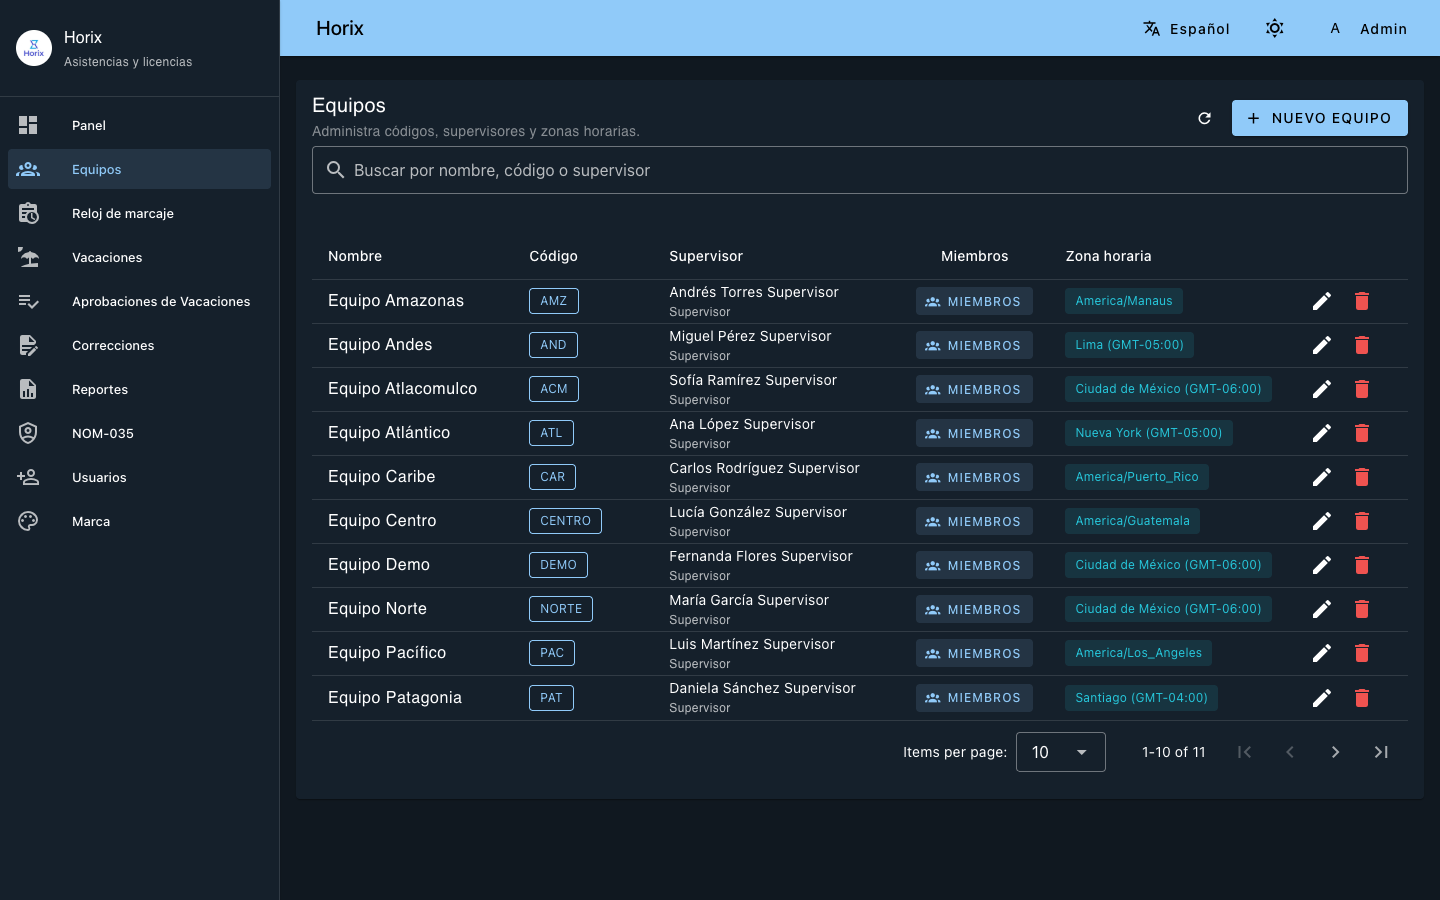Open the Marca branding page
The width and height of the screenshot is (1440, 900).
(x=91, y=521)
